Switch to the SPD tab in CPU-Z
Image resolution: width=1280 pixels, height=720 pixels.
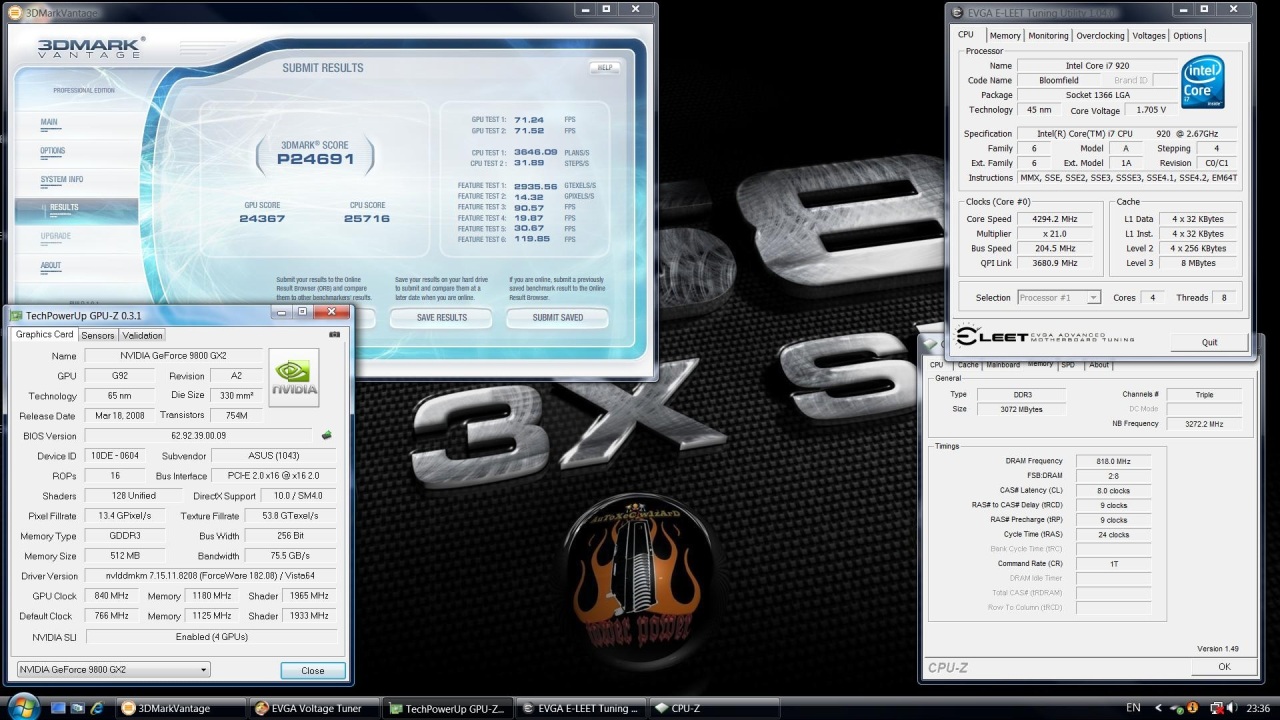(1068, 365)
